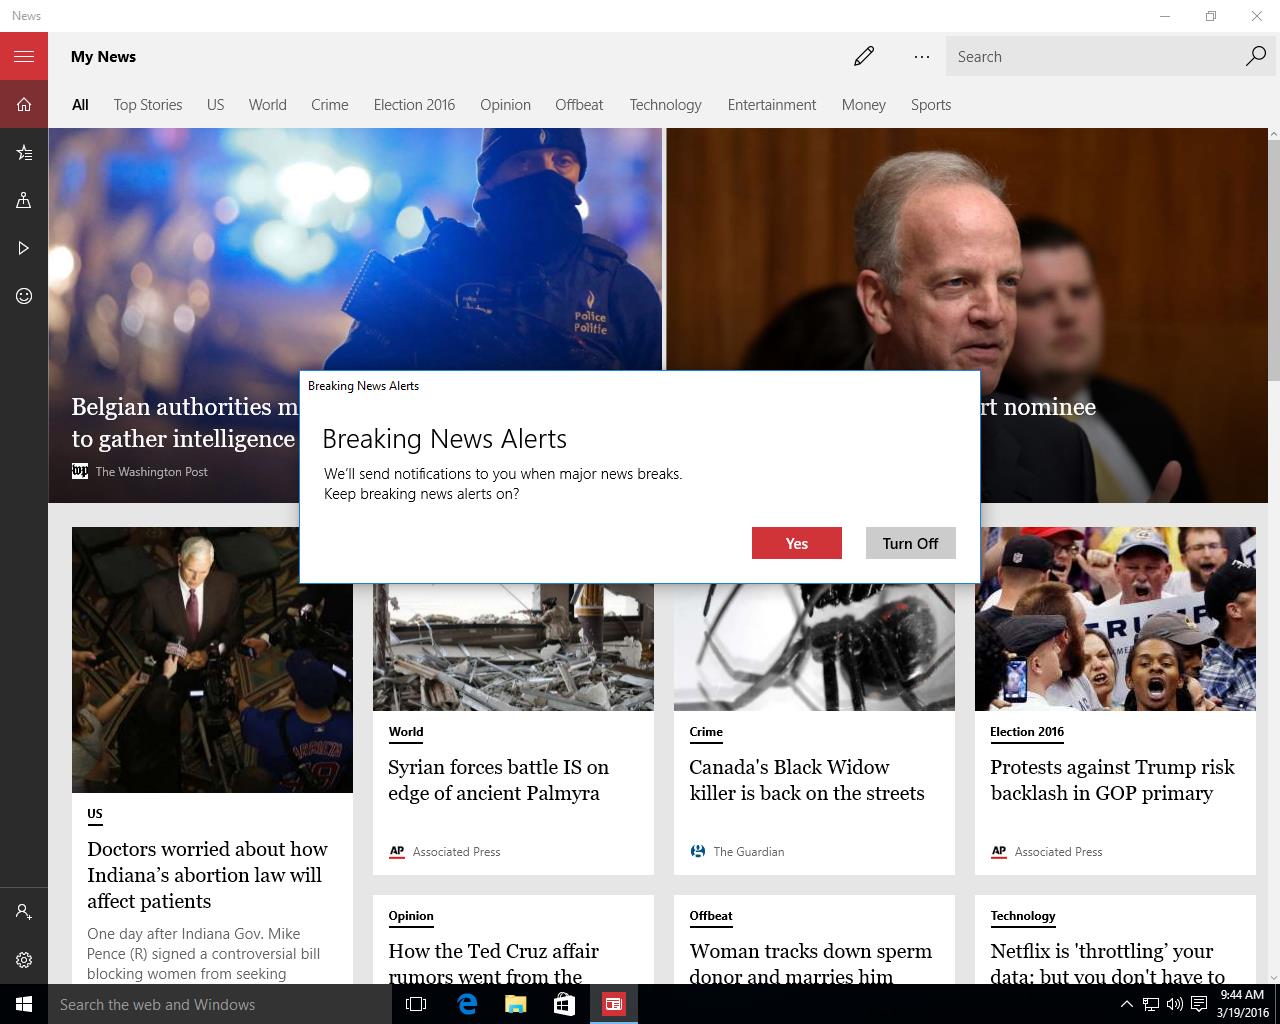Open Protests against Trump headline
This screenshot has height=1024, width=1280.
click(1112, 780)
